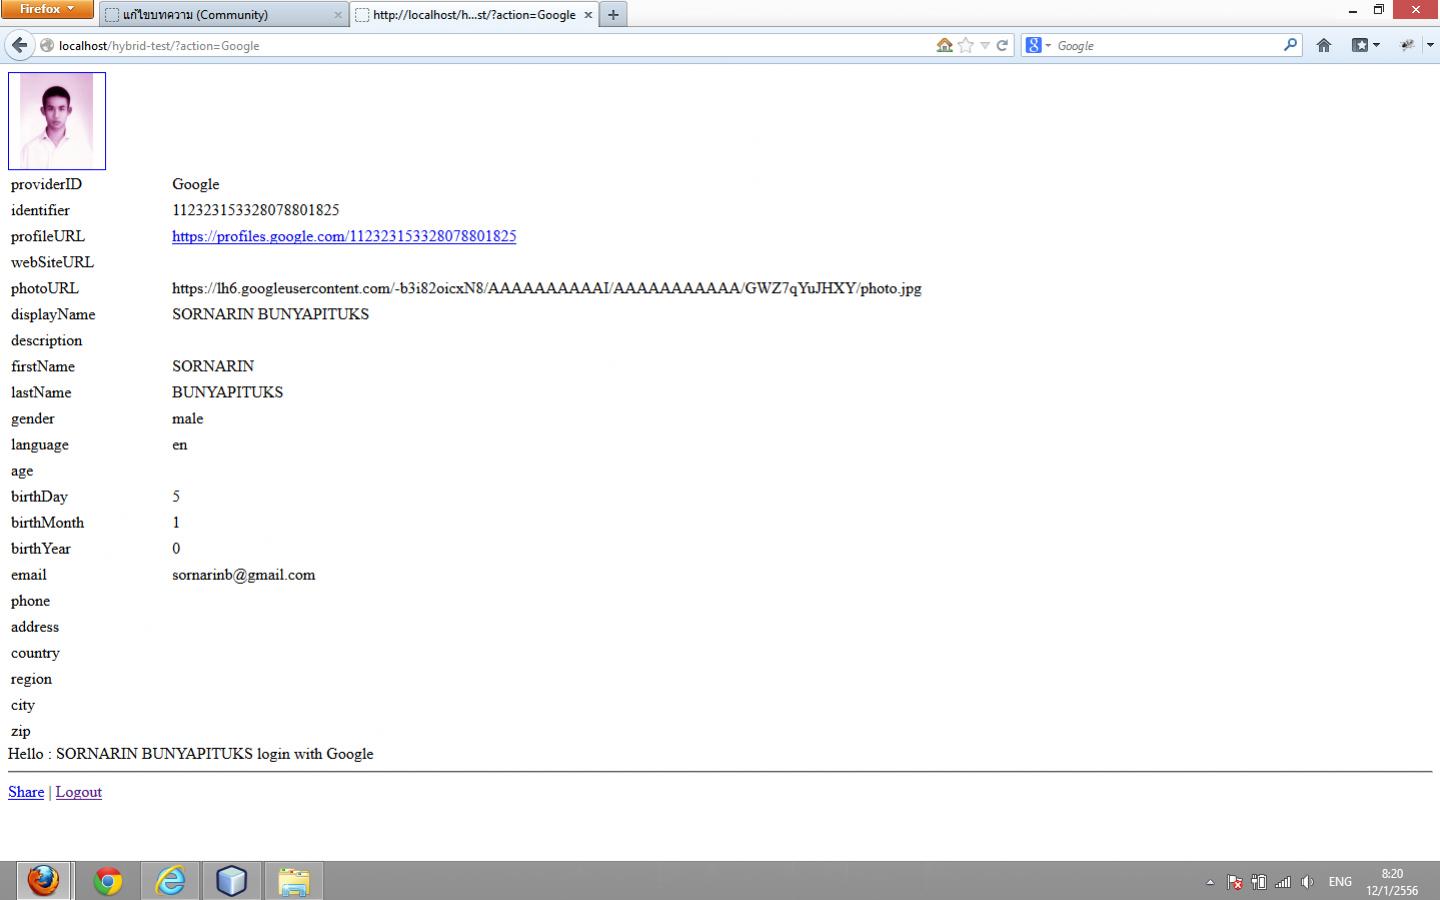Click the firstName value SORNARIN

point(213,366)
